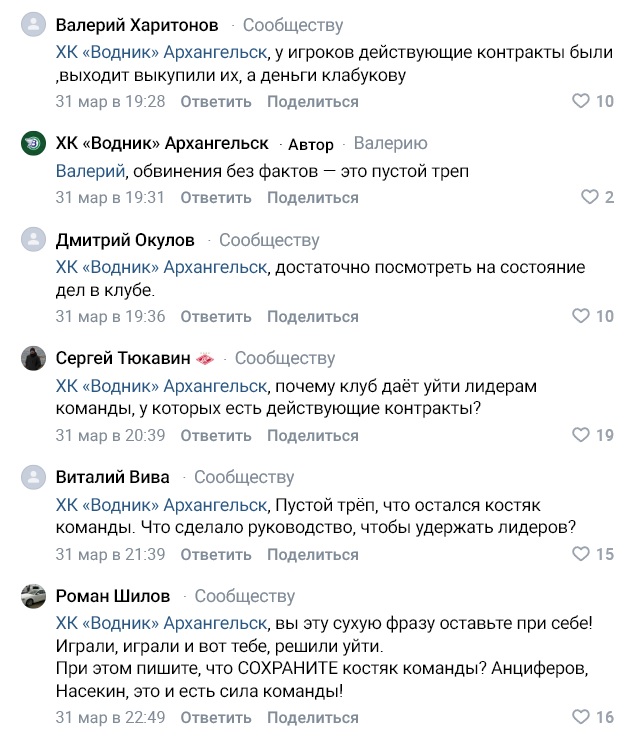Image resolution: width=635 pixels, height=738 pixels.
Task: Open ХК «Водник» club logo avatar
Action: coord(34,143)
